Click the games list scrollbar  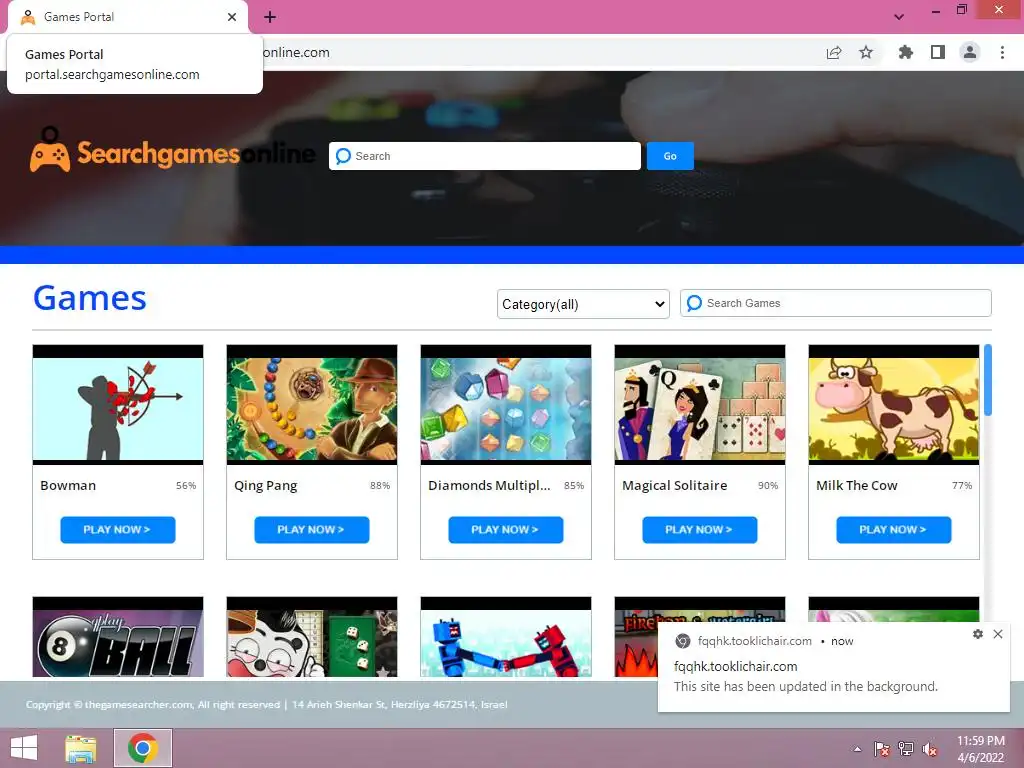pyautogui.click(x=987, y=380)
